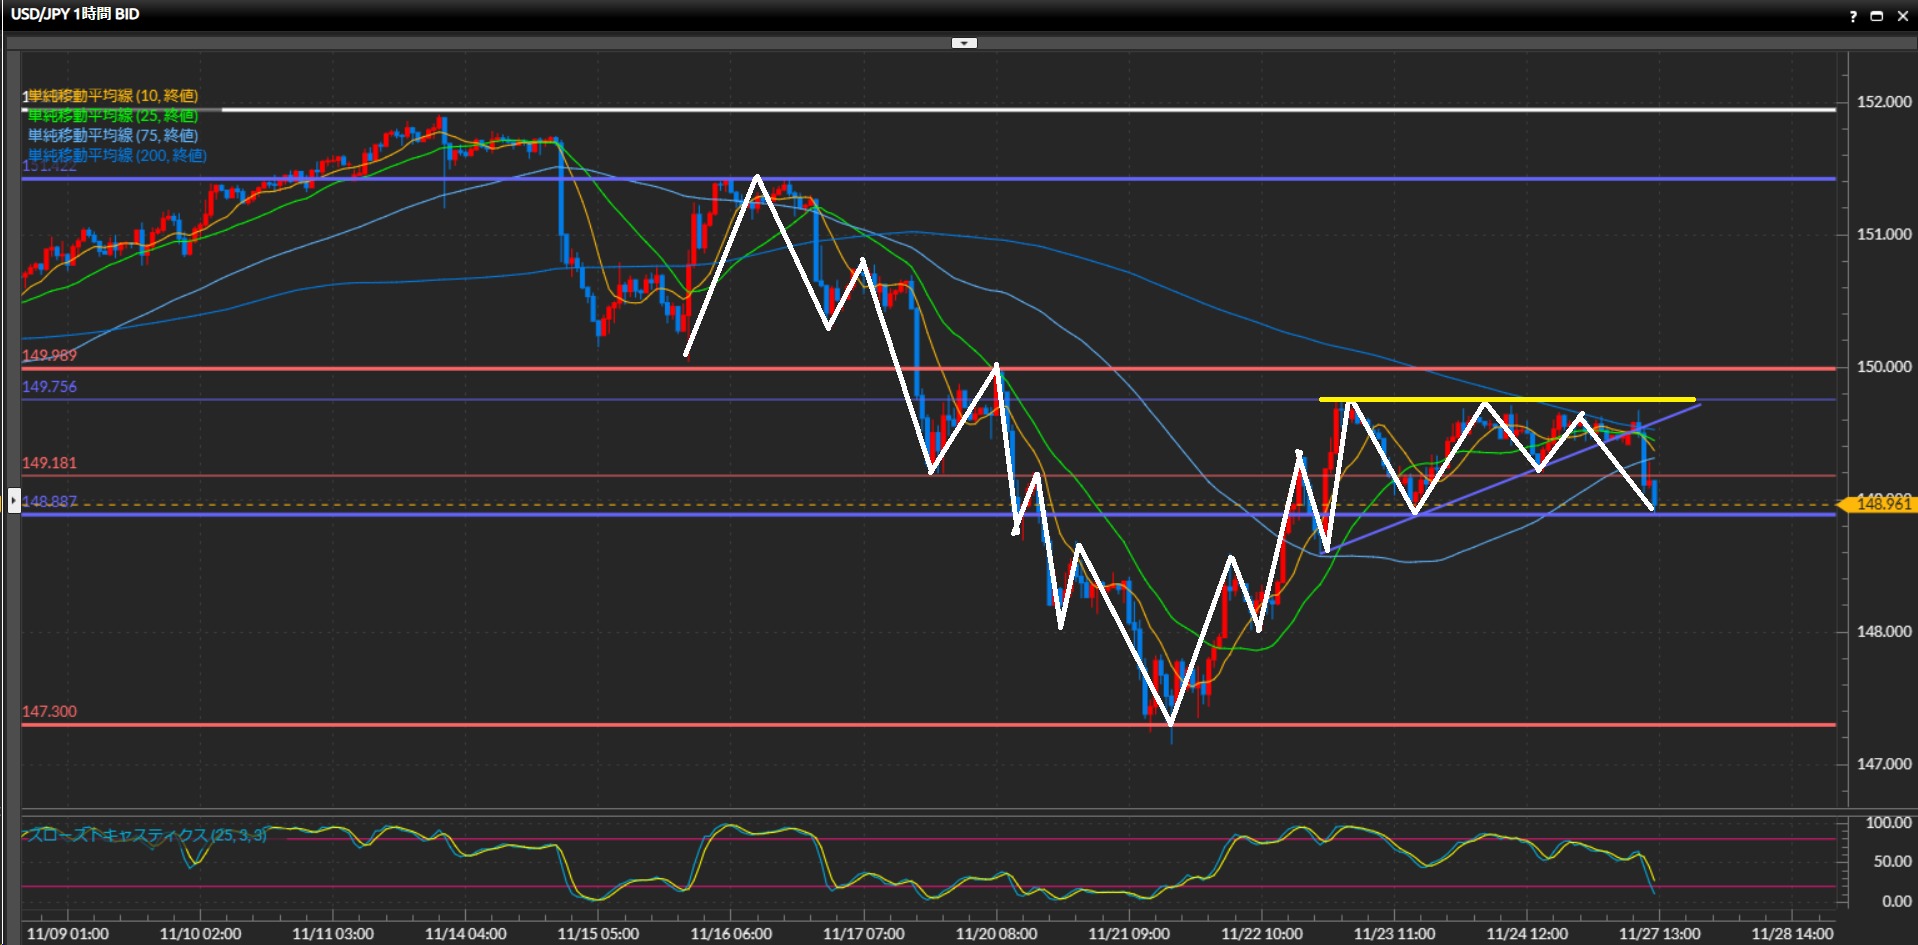Open help via the question mark icon
The width and height of the screenshot is (1918, 945).
[1853, 15]
